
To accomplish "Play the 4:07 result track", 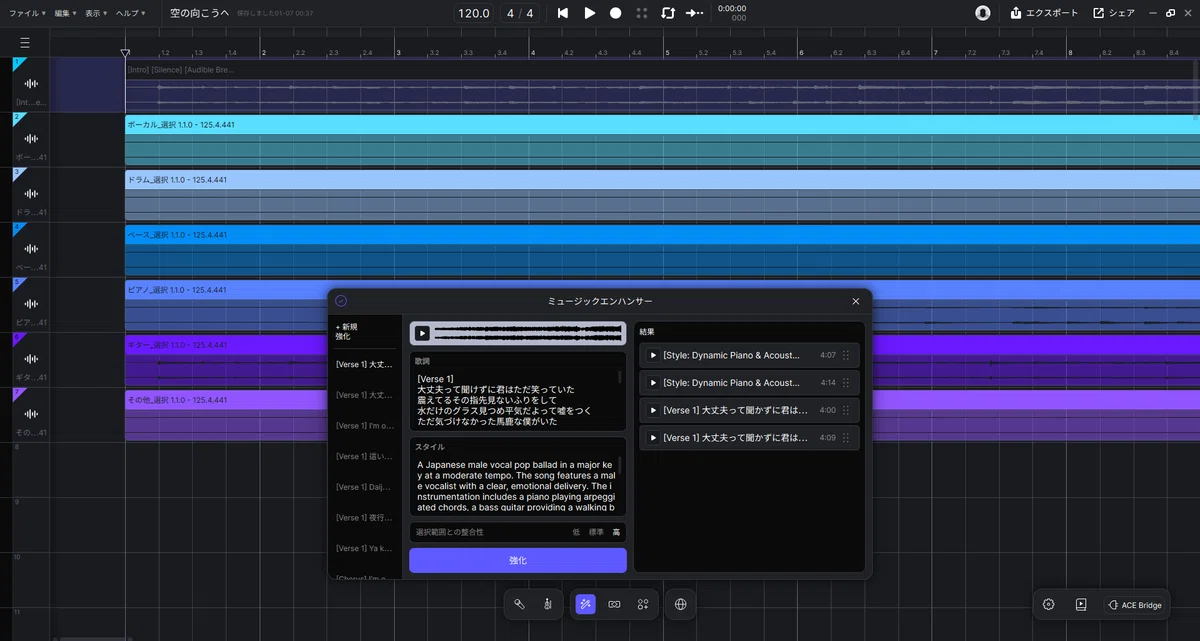I will tap(653, 355).
